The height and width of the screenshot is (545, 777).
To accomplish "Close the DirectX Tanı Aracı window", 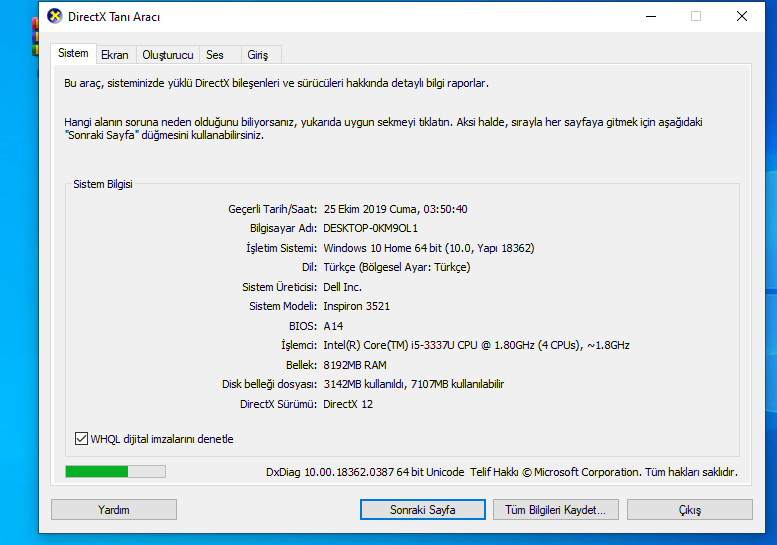I will click(742, 16).
